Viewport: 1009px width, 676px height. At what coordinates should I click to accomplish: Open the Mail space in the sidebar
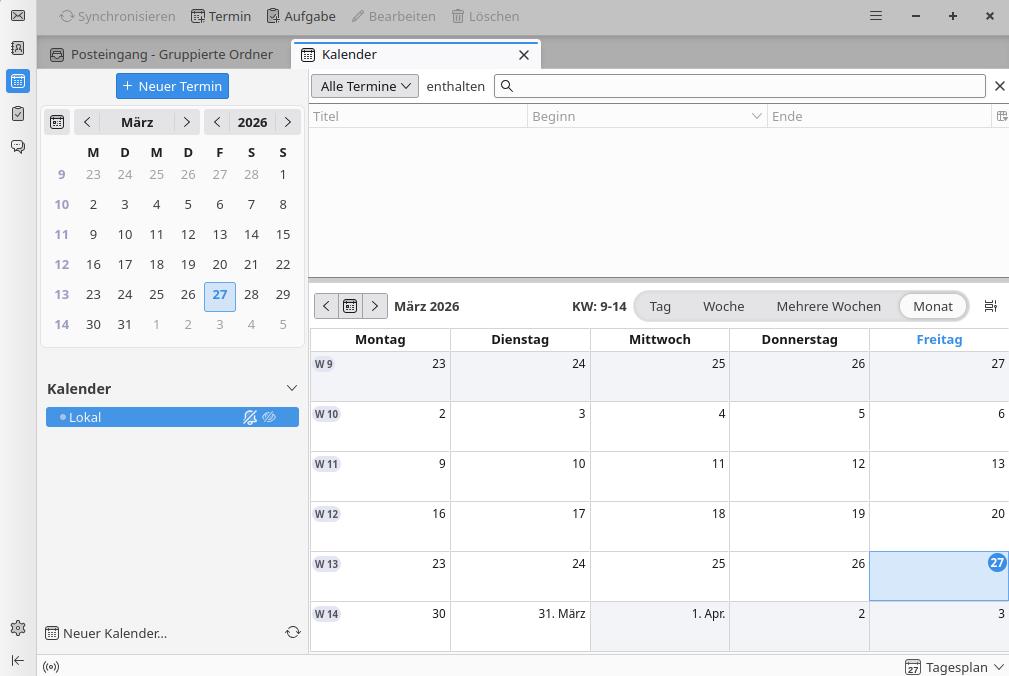[17, 16]
